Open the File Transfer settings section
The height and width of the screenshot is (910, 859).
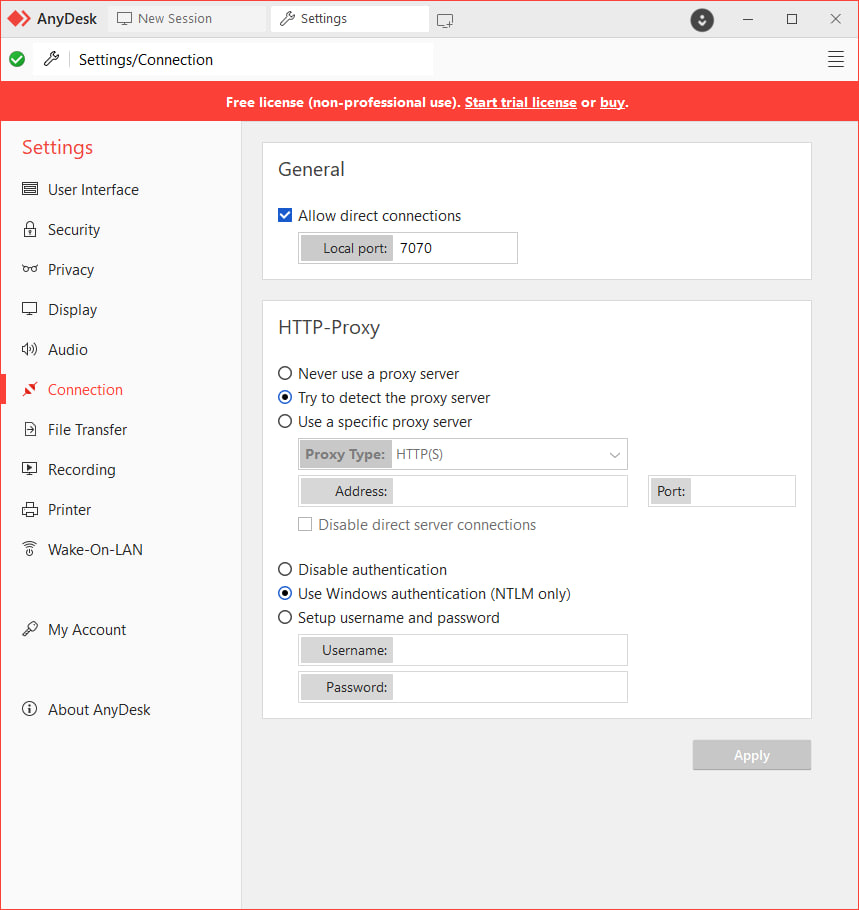pos(87,430)
